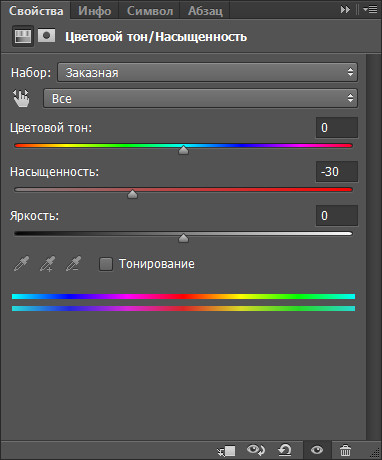Screen dimensions: 382x460
Task: Open the Набор preset dropdown
Action: point(207,72)
